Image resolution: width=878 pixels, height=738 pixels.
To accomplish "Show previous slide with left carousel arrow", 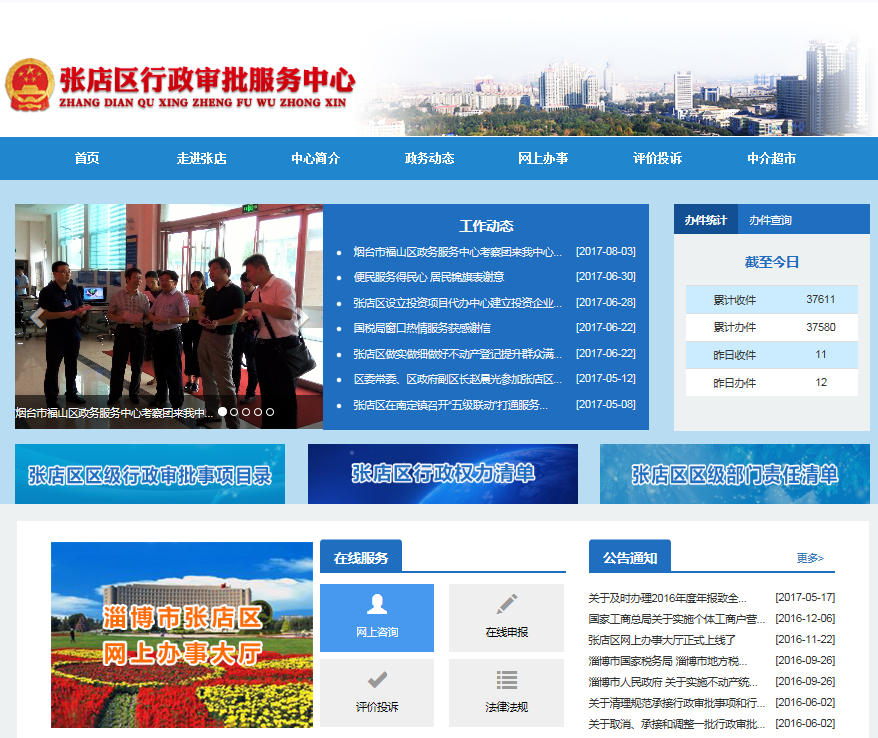I will (38, 318).
